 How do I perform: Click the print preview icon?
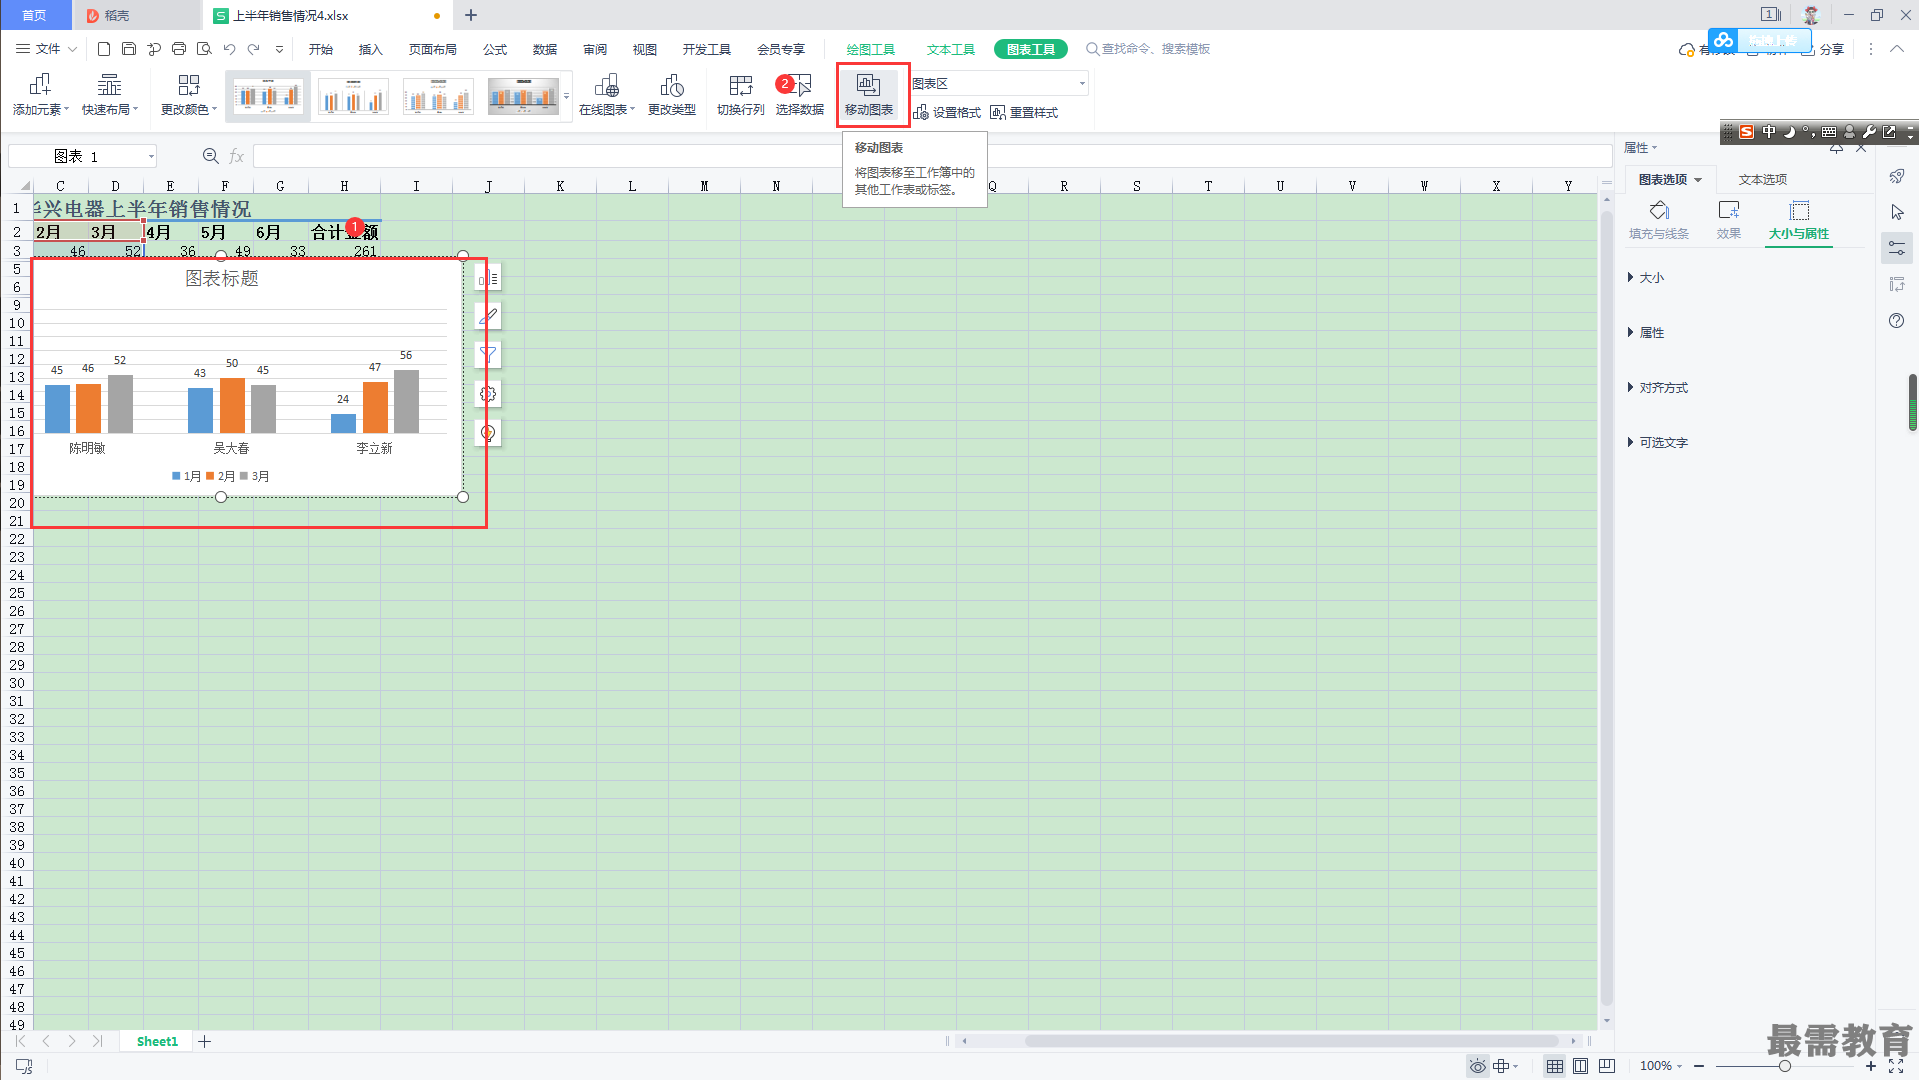[x=204, y=49]
